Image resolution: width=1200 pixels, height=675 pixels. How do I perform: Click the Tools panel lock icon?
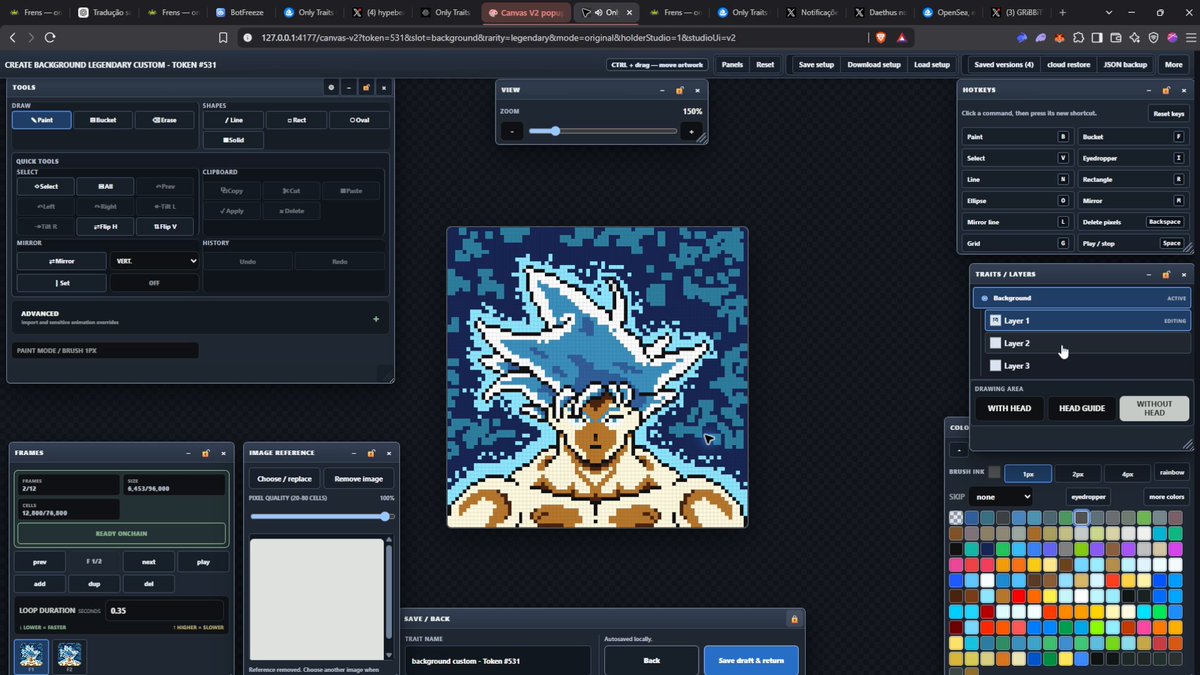click(x=366, y=88)
